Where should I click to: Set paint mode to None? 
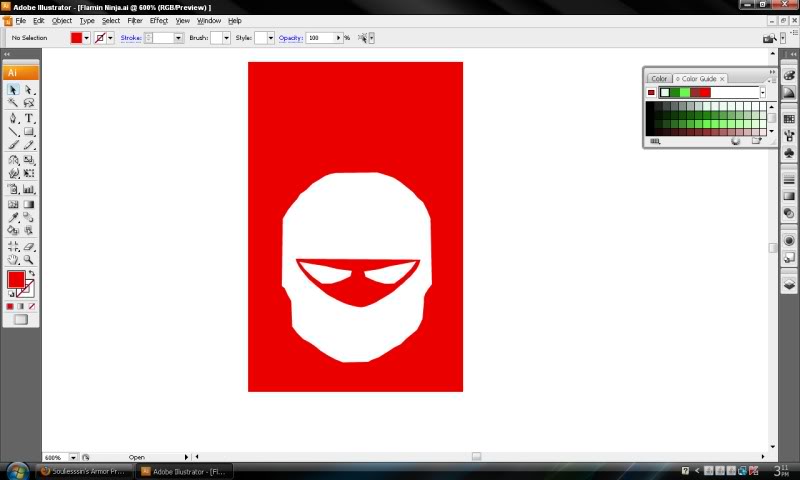click(32, 306)
